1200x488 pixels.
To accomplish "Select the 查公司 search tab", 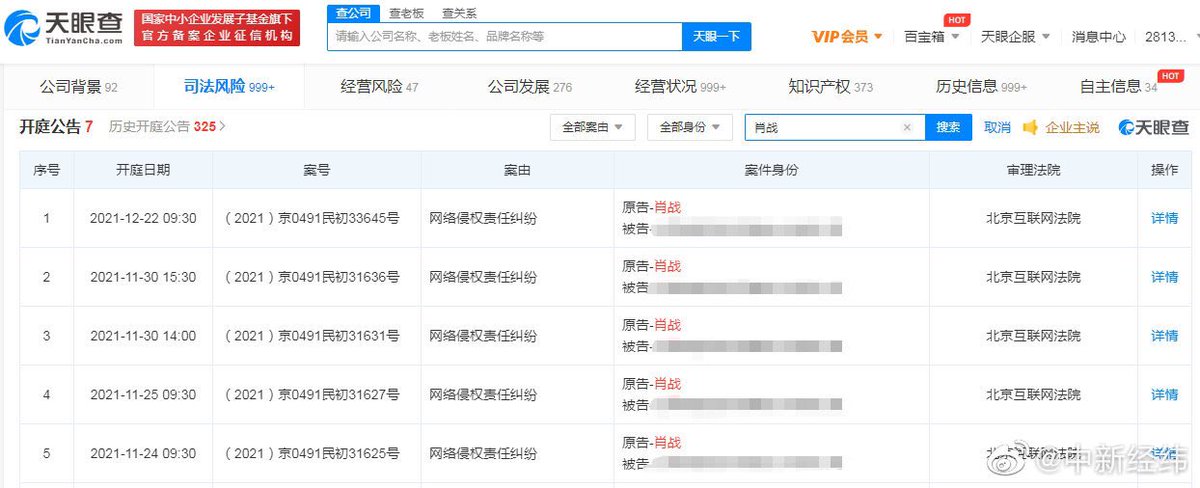I will (353, 13).
